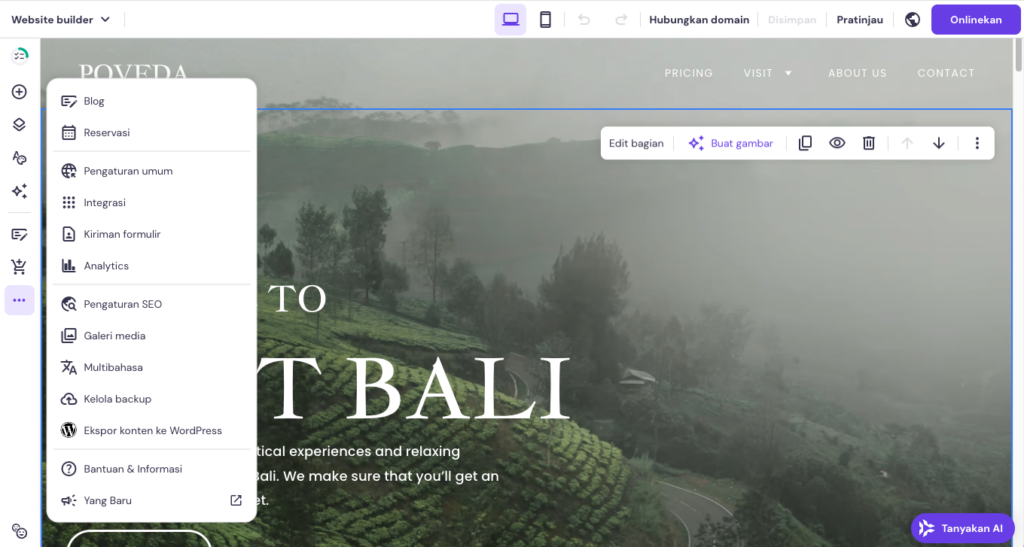Screen dimensions: 1024x547
Task: Click Buat gambar button
Action: 731,143
